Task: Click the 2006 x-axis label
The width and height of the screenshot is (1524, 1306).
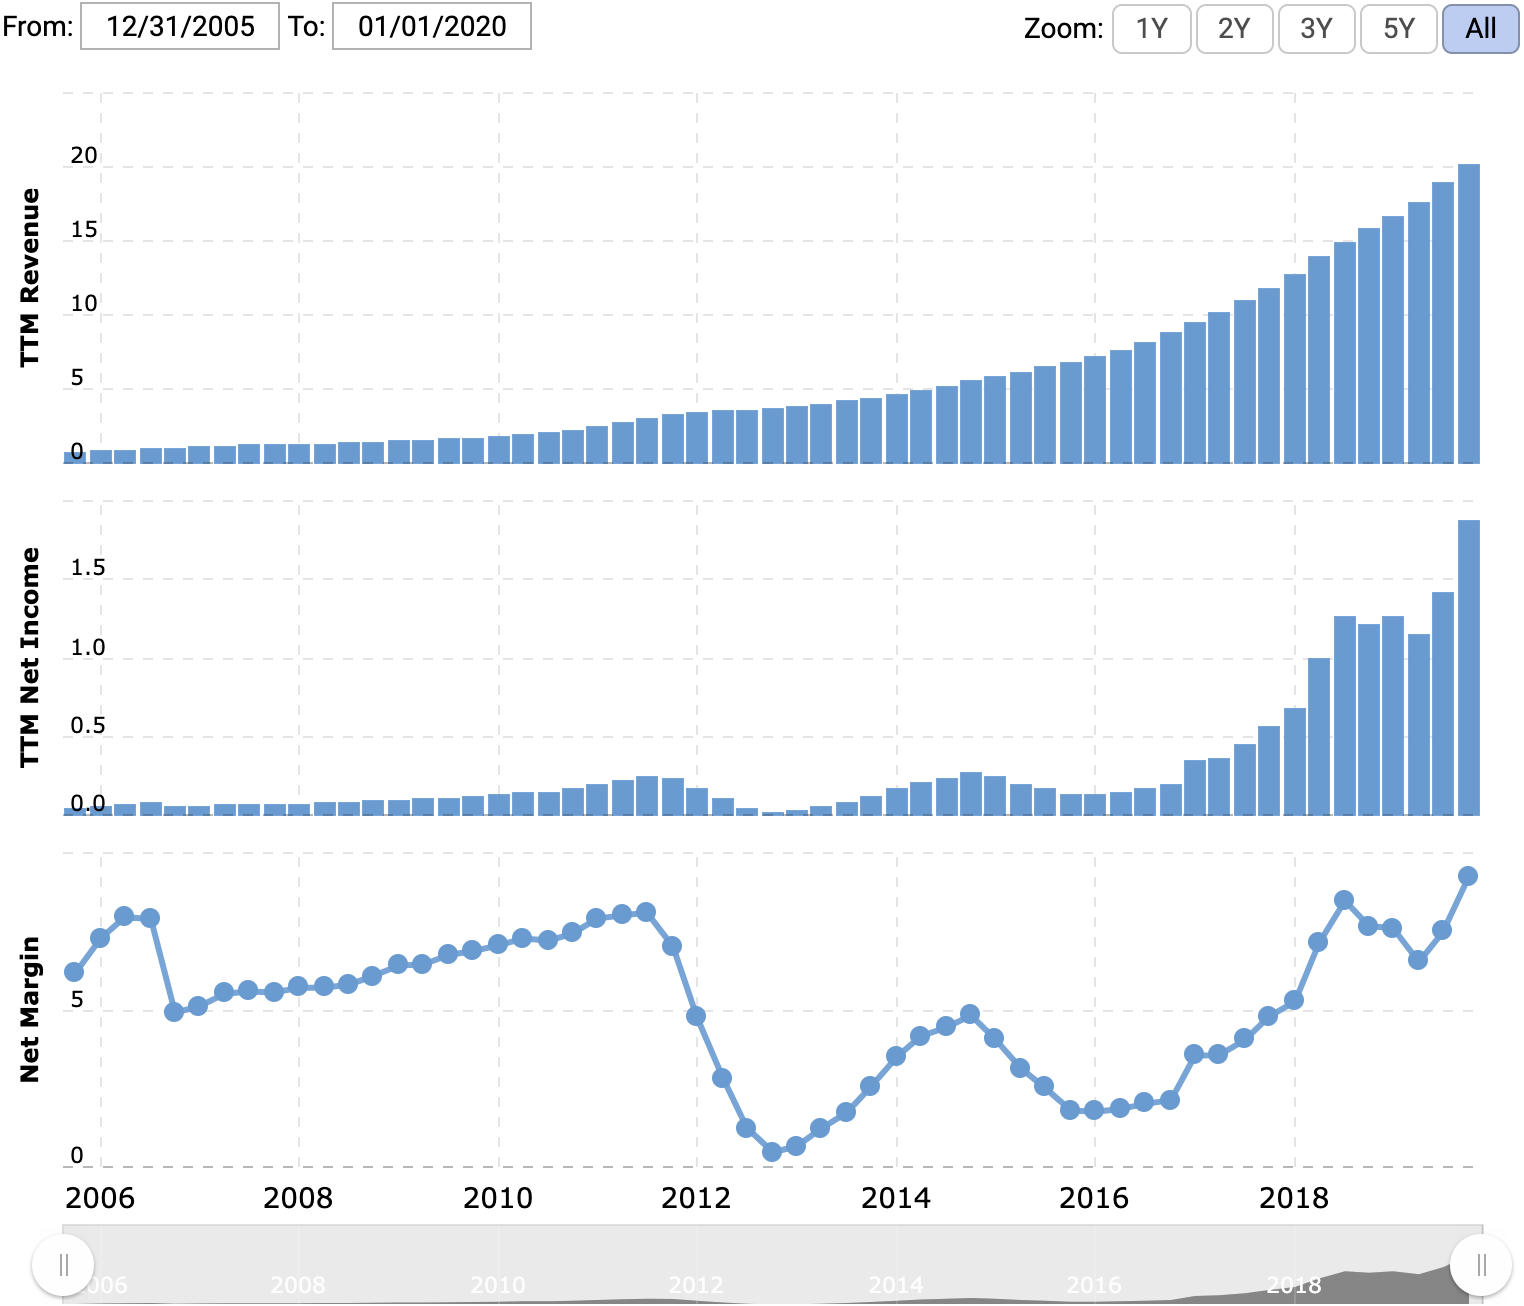Action: coord(100,1198)
